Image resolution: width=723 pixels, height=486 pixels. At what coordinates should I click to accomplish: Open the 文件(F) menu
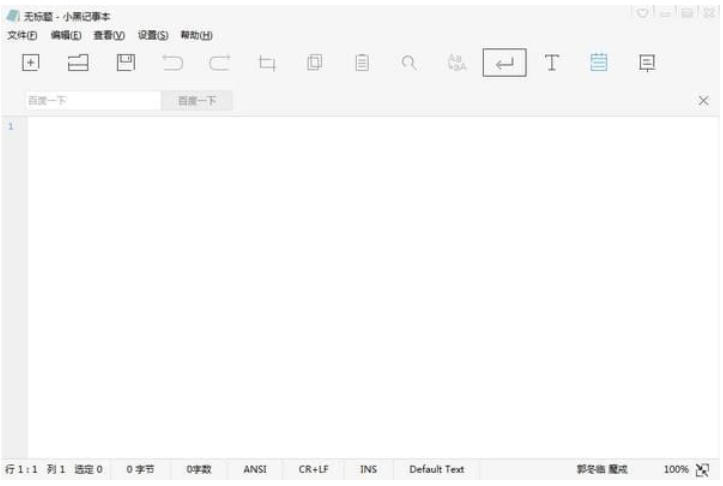pyautogui.click(x=21, y=35)
